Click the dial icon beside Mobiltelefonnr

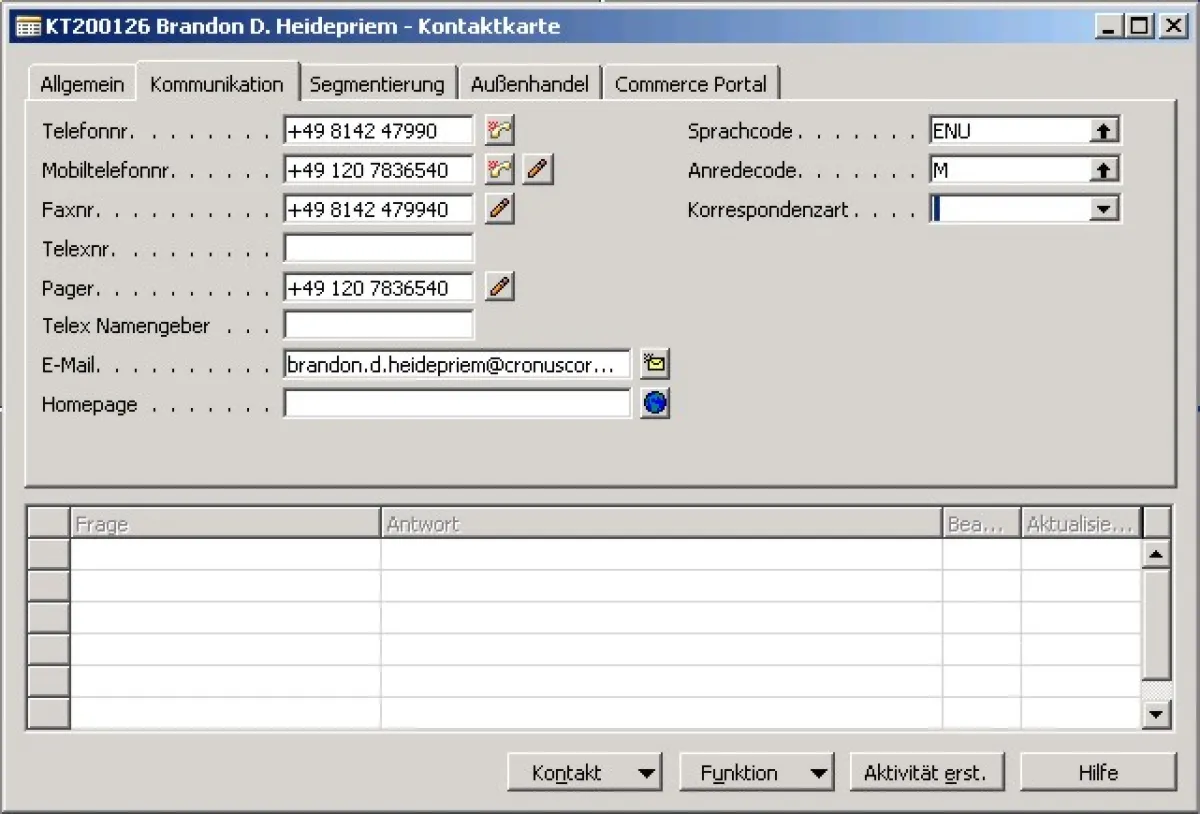(x=499, y=169)
